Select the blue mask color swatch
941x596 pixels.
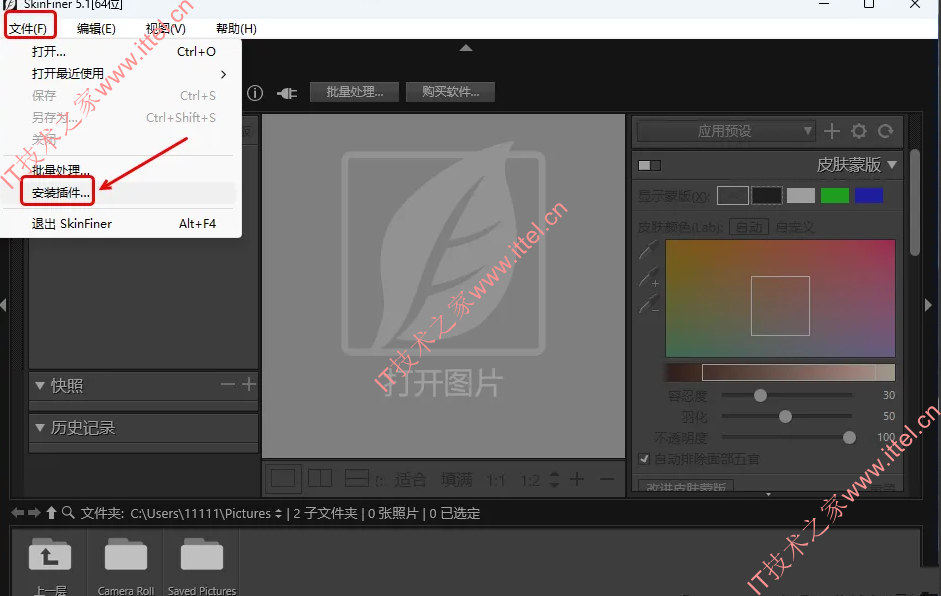point(868,195)
